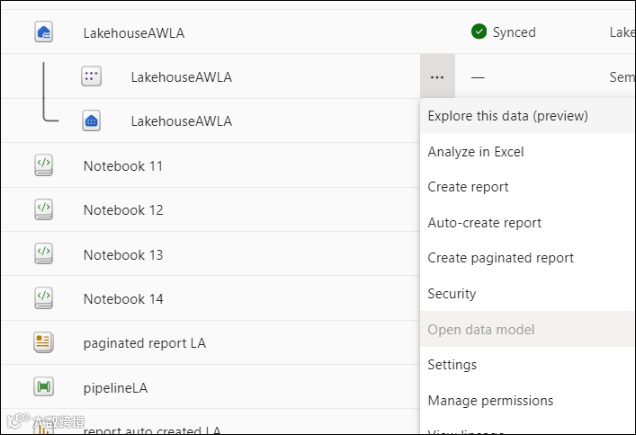This screenshot has width=636, height=435.
Task: Open Security from the context menu
Action: [452, 294]
